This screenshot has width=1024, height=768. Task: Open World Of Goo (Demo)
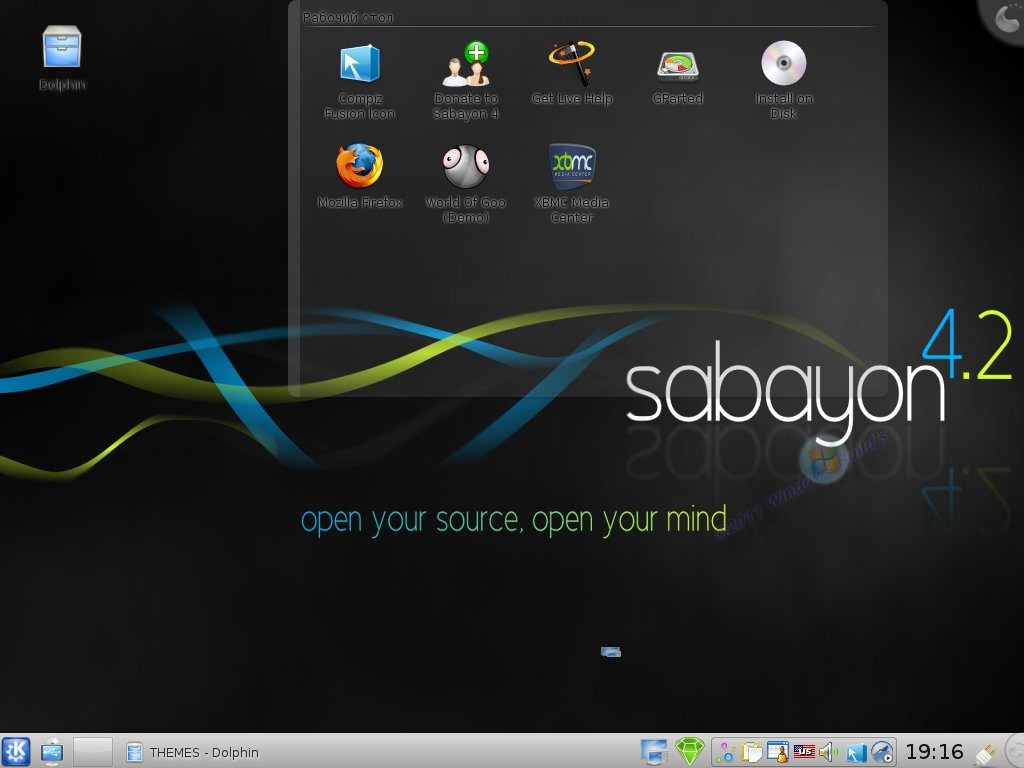(x=466, y=184)
